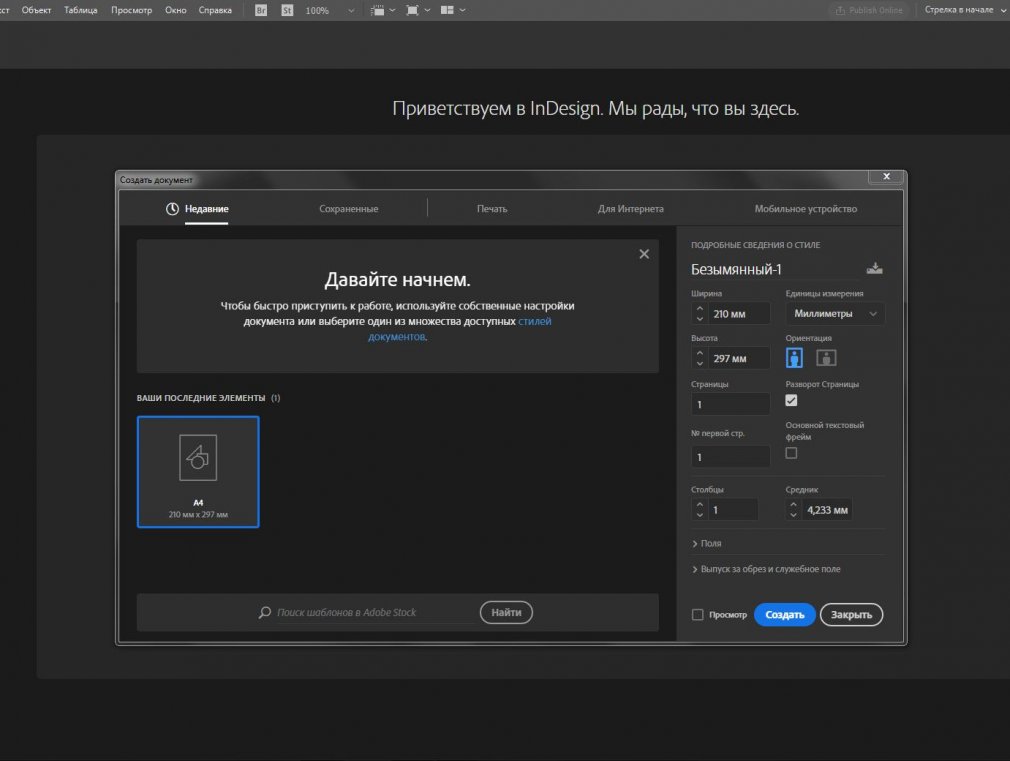This screenshot has height=761, width=1010.
Task: Open the 'Таблица' menu
Action: coord(81,10)
